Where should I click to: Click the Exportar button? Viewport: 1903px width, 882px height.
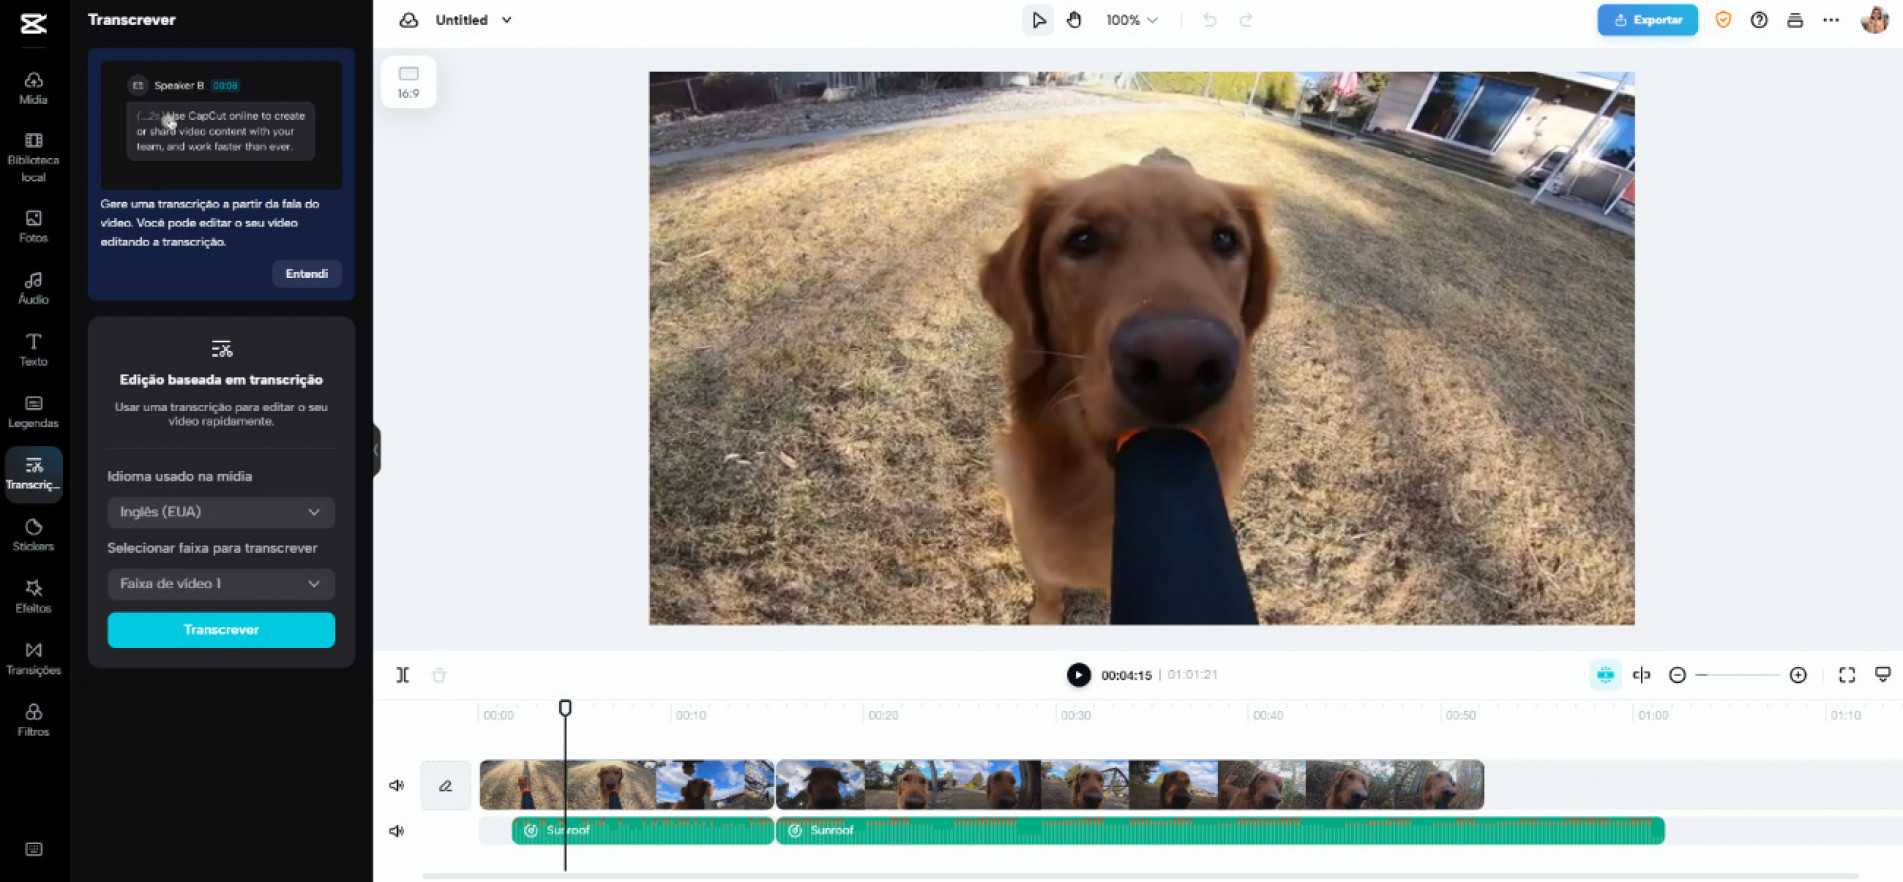click(x=1646, y=20)
